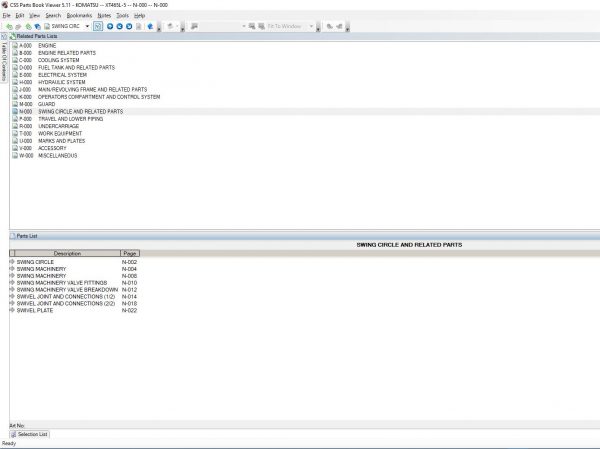The height and width of the screenshot is (449, 600).
Task: Select B-000 ENGINE RELATED PARTS
Action: coord(54,53)
